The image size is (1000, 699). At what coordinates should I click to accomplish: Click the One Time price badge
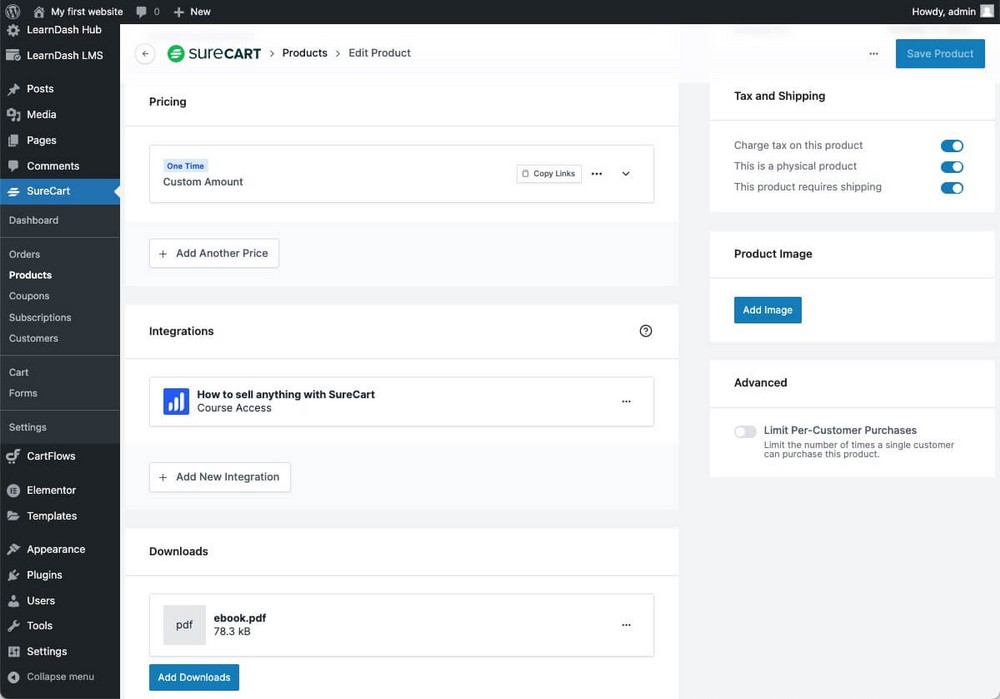point(186,166)
